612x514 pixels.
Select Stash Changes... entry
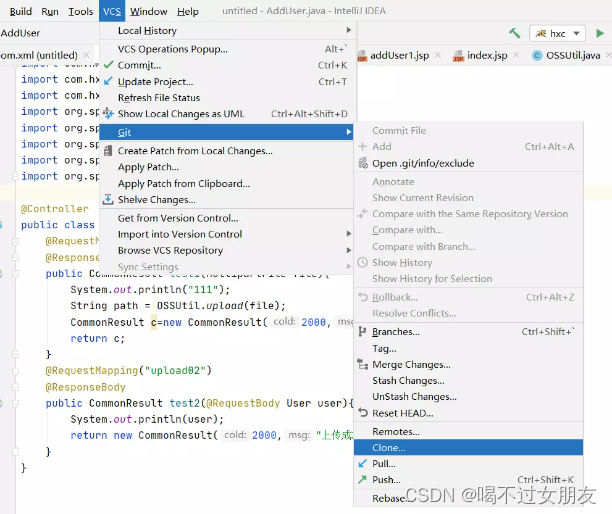click(468, 380)
